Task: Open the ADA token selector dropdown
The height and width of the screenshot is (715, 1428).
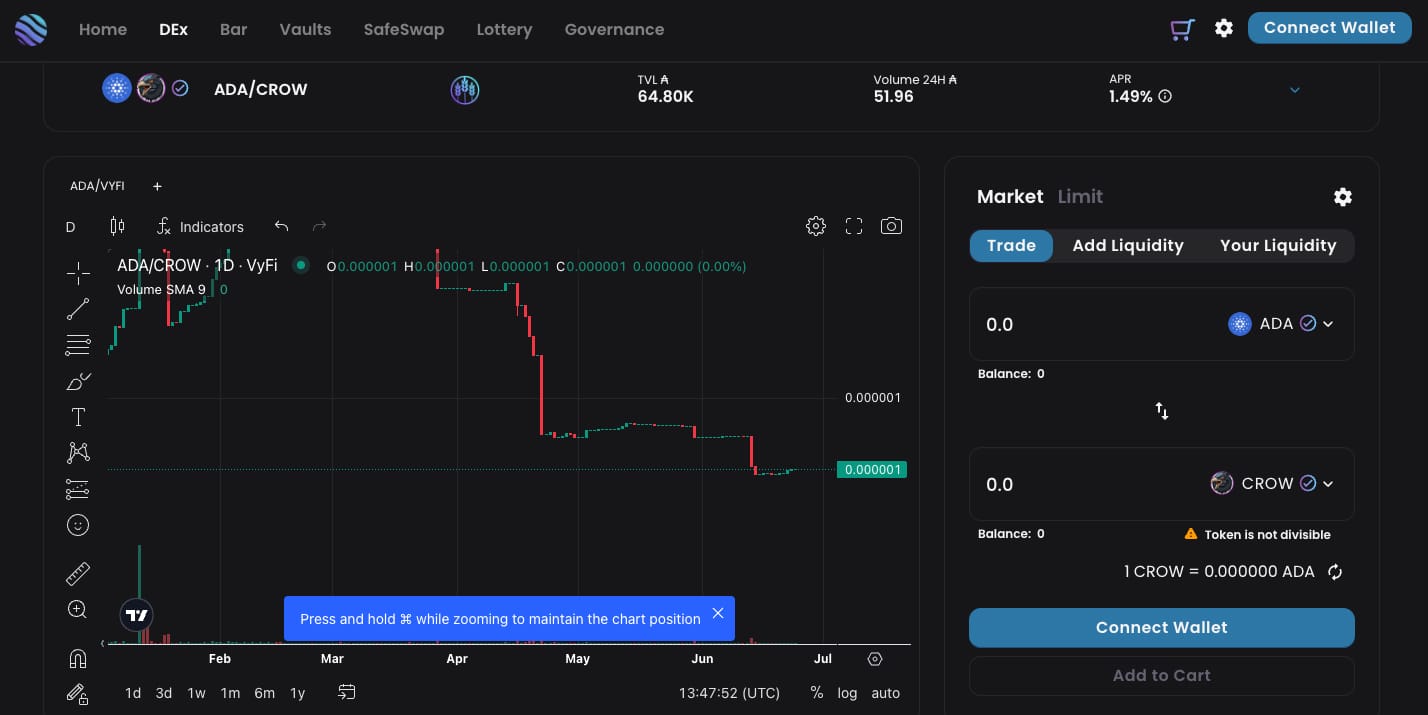Action: point(1281,324)
